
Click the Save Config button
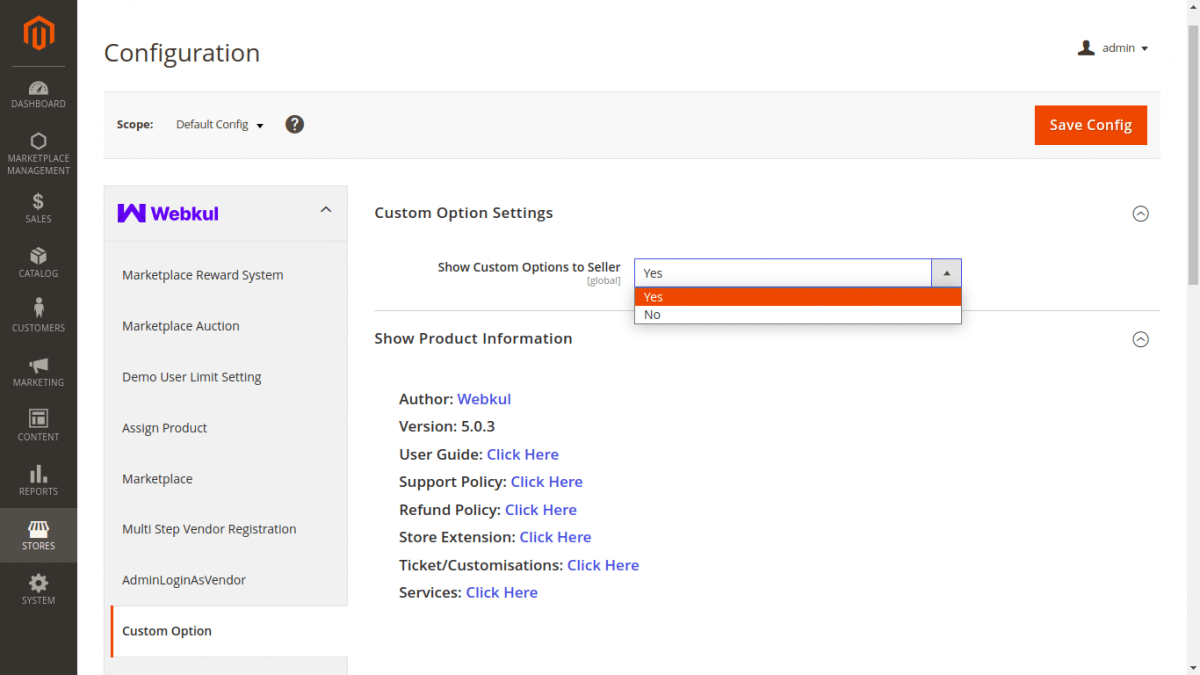tap(1090, 125)
